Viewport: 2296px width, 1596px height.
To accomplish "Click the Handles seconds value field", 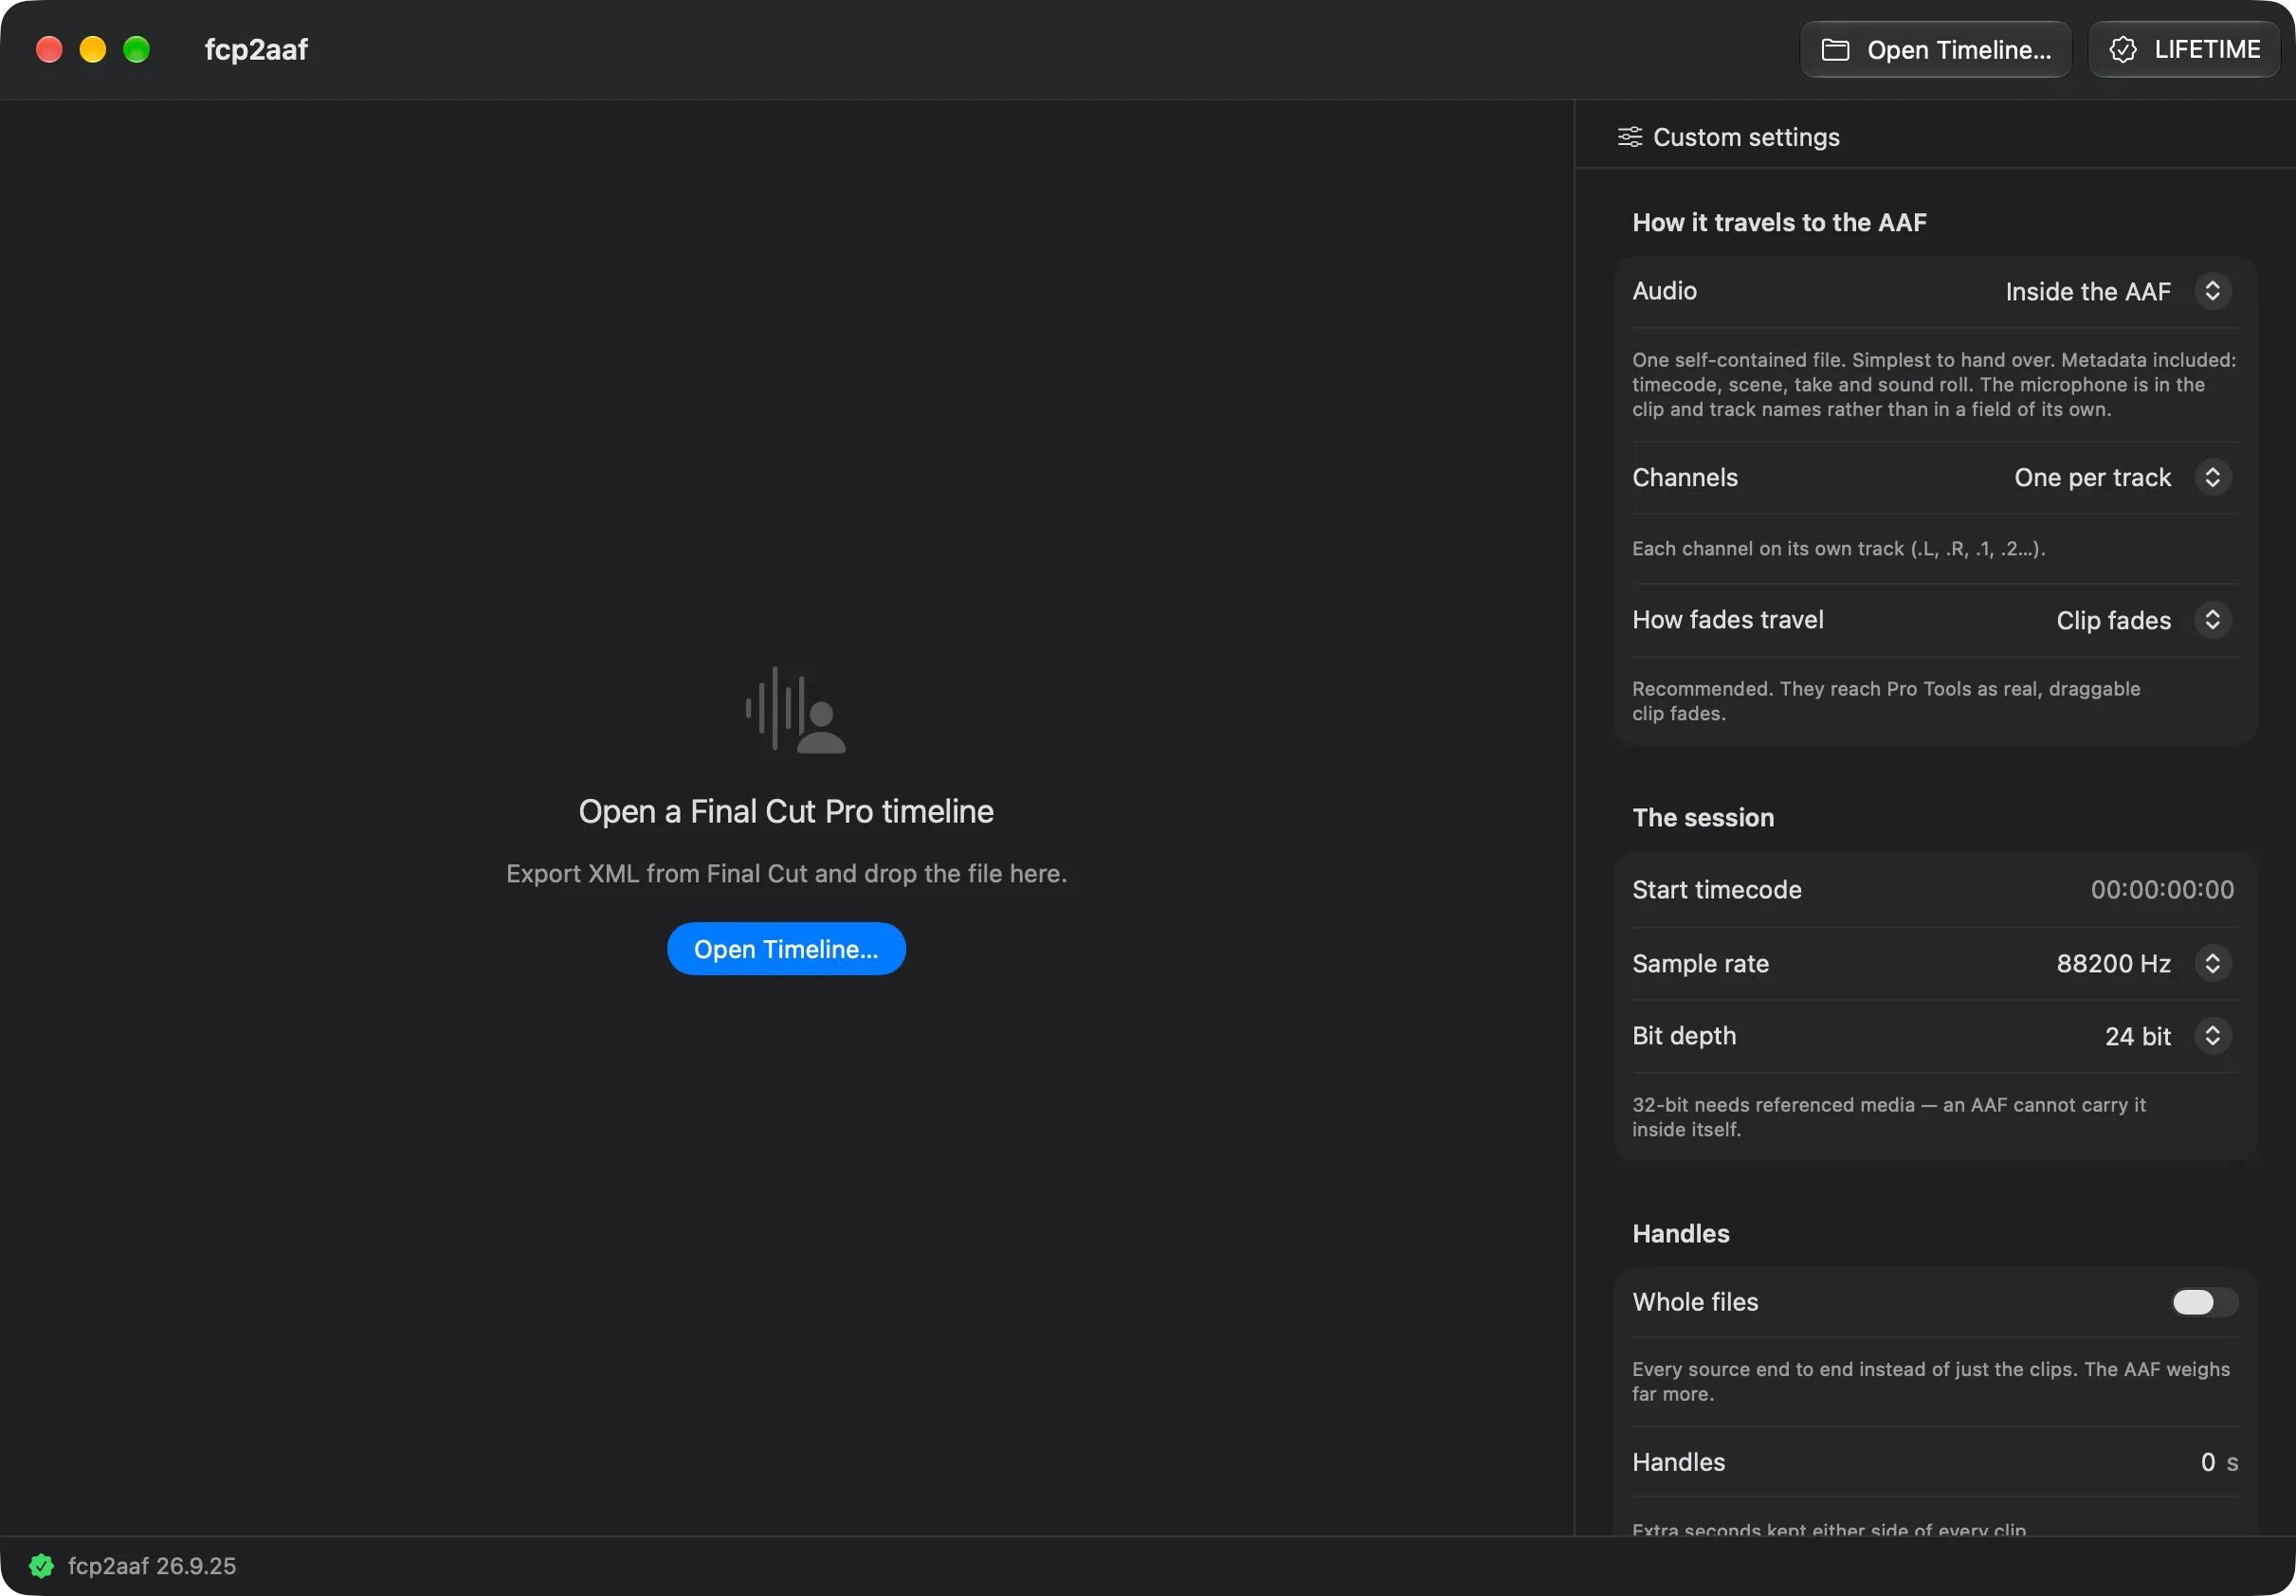I will click(2207, 1462).
